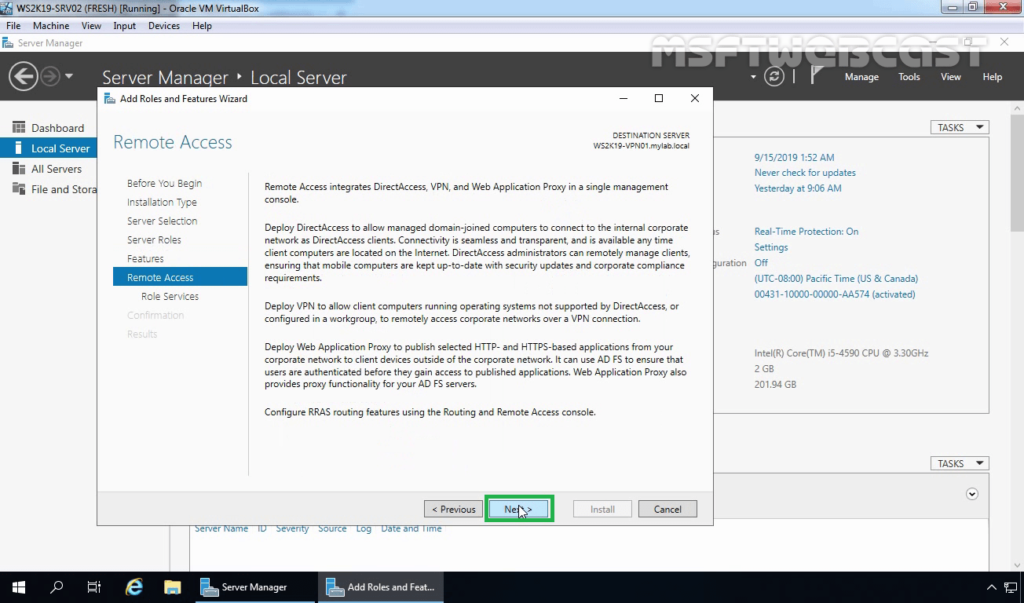The width and height of the screenshot is (1024, 603).
Task: Click the forward navigation arrow icon
Action: point(50,76)
